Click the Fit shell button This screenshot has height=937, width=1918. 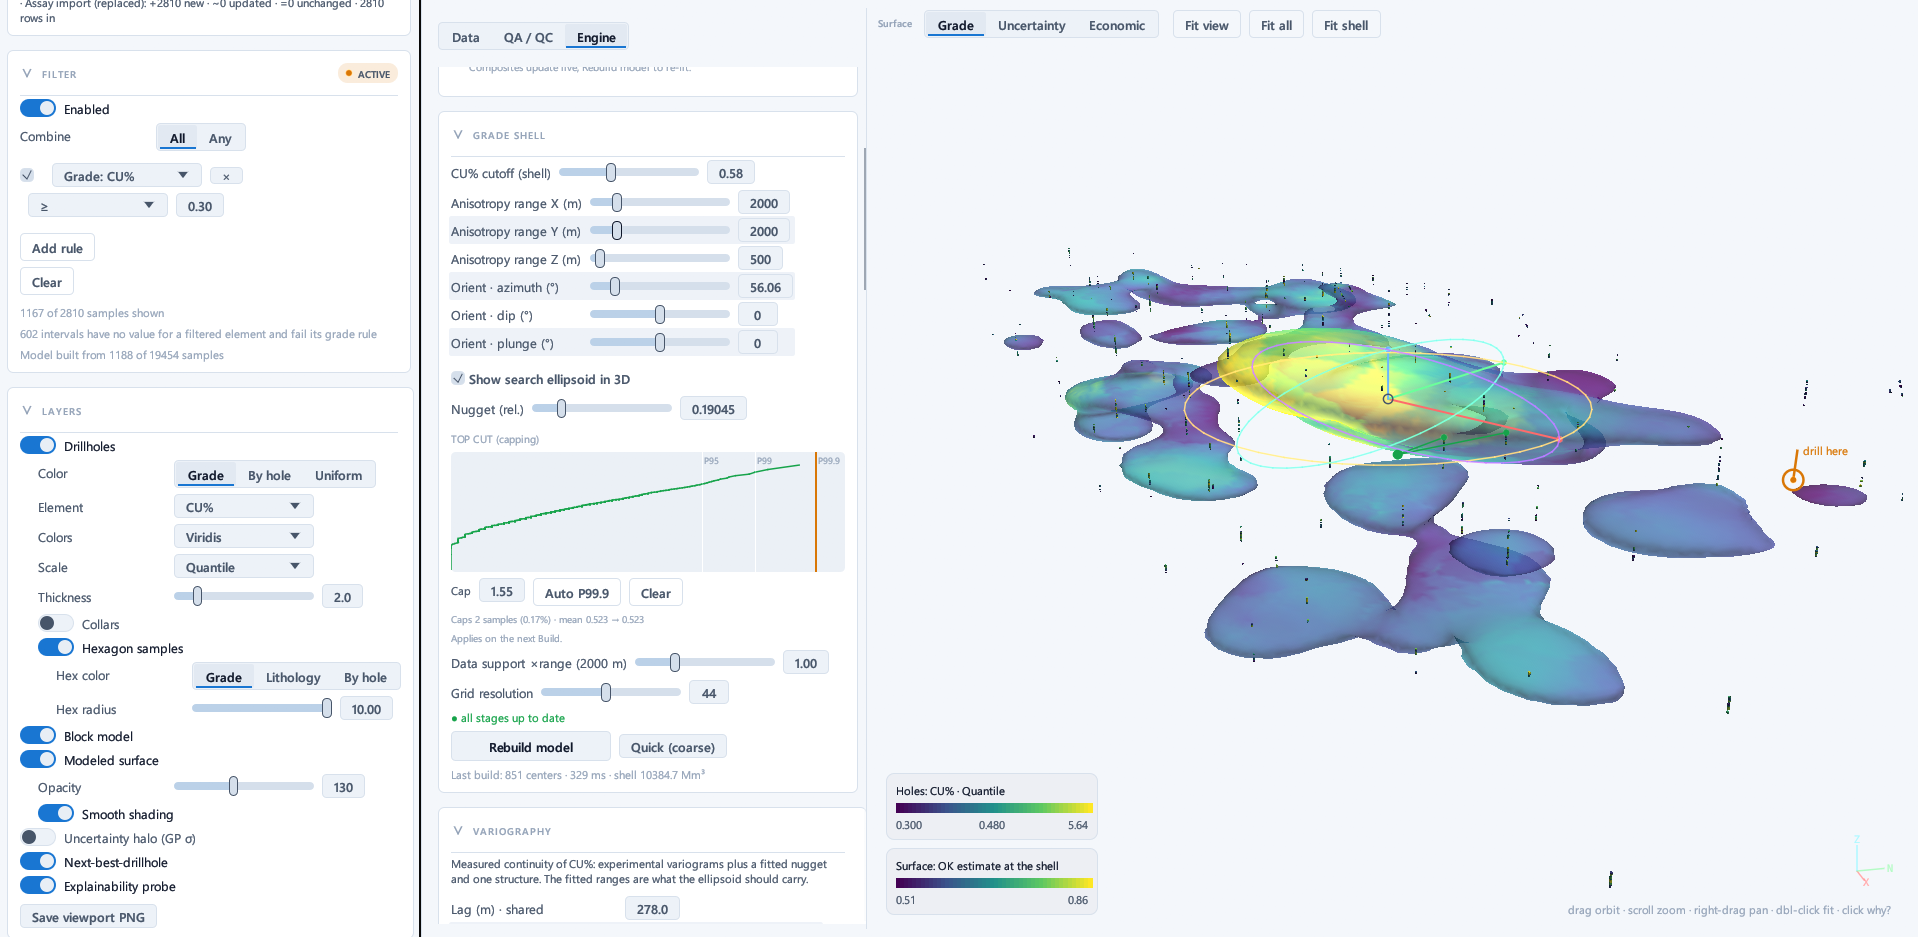point(1346,25)
